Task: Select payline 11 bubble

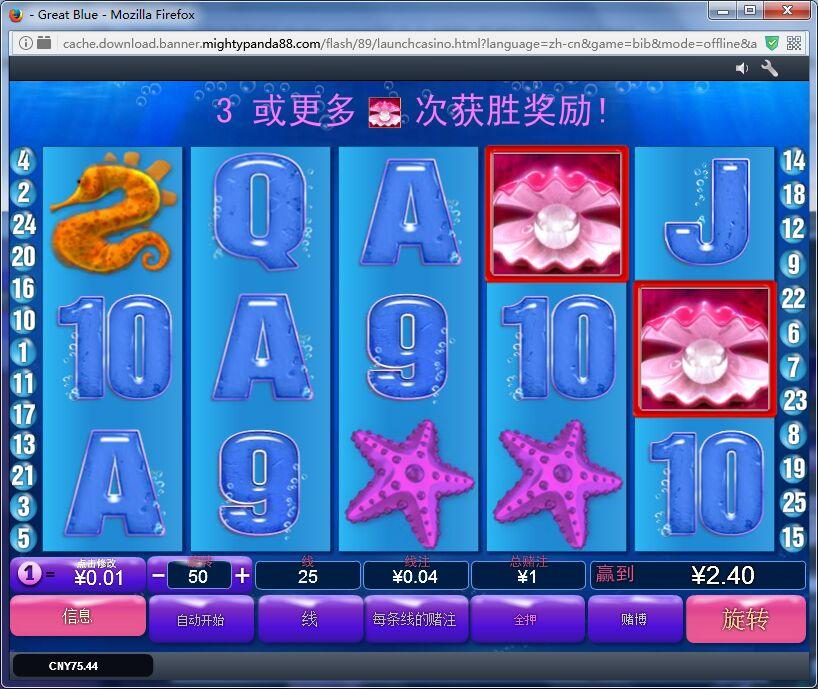Action: [x=23, y=383]
